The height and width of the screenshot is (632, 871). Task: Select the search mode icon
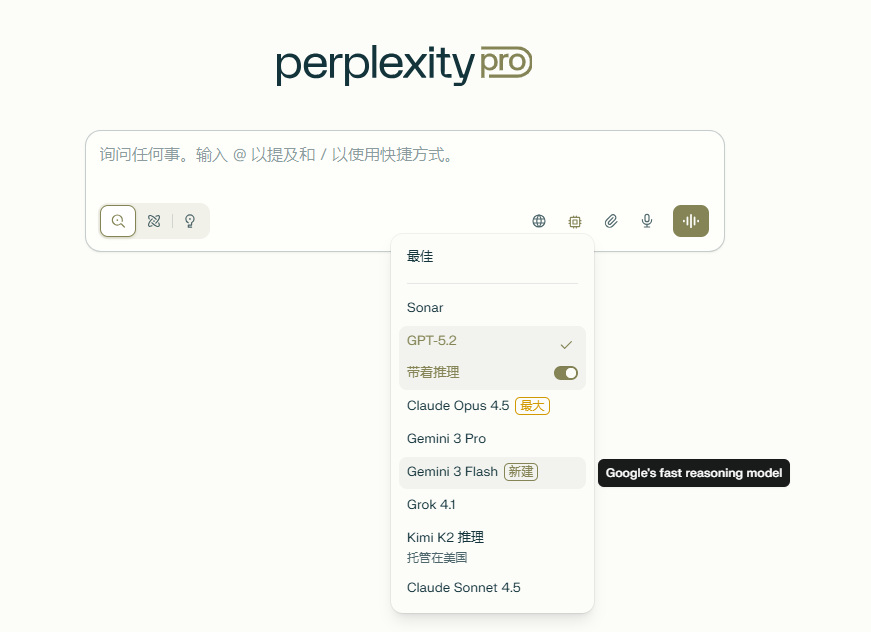point(117,221)
